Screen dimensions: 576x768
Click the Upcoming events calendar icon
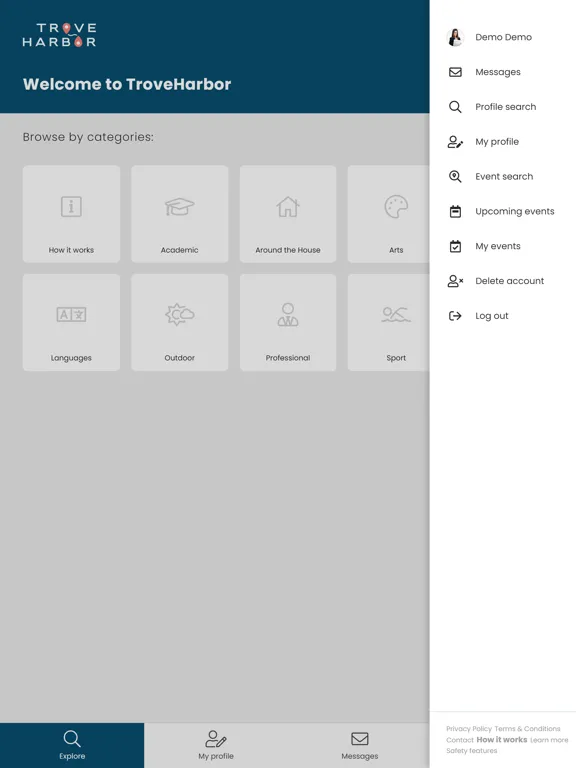[455, 211]
